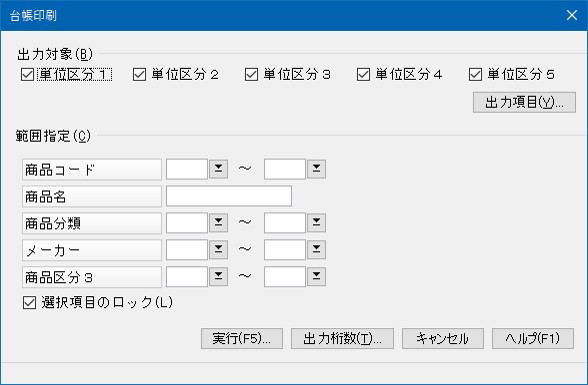Toggle the 単位区分 3 checkbox
588x385 pixels.
tap(251, 74)
